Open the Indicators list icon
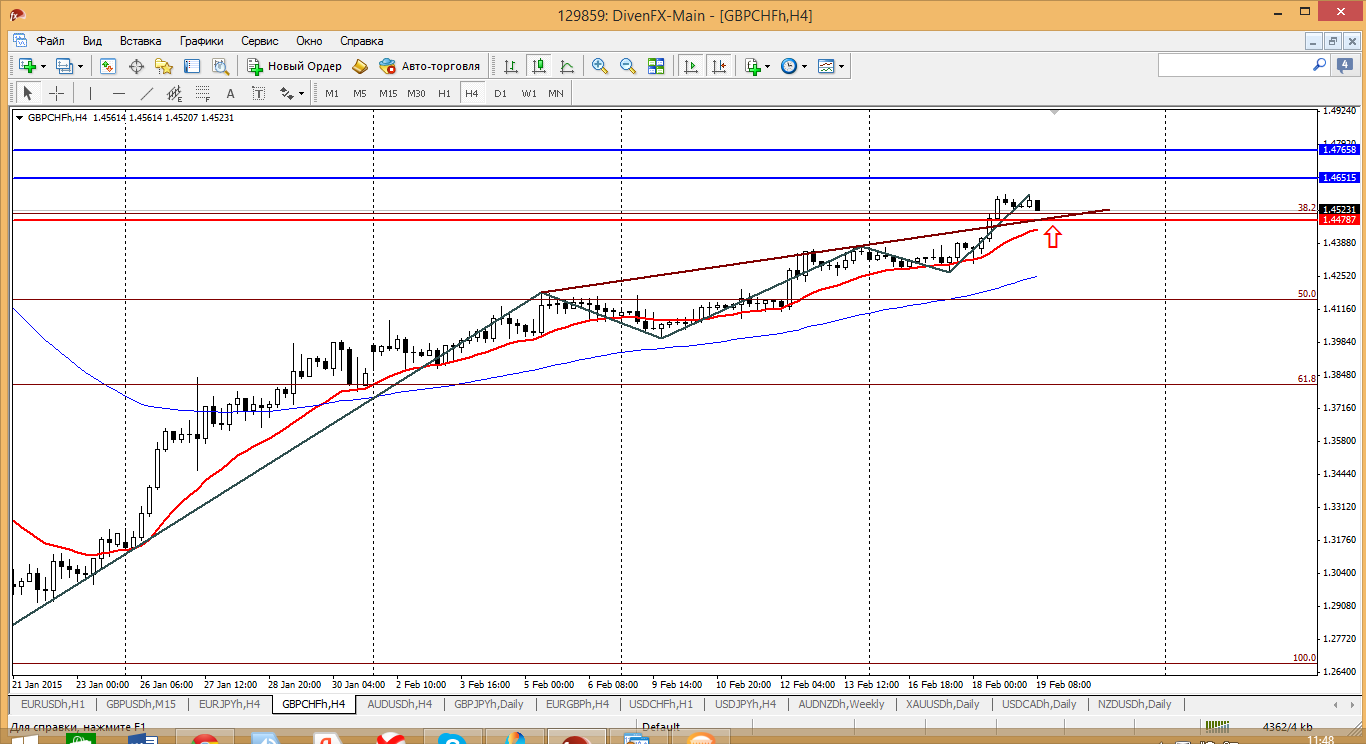 click(x=753, y=66)
